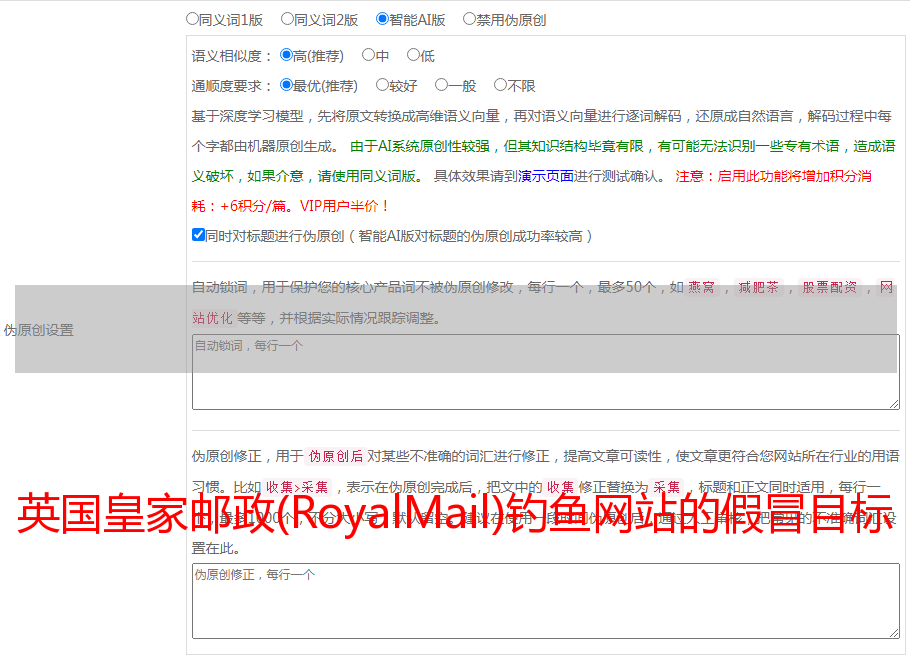Choose the 智能AI版 radio option
The image size is (911, 658).
[x=382, y=19]
